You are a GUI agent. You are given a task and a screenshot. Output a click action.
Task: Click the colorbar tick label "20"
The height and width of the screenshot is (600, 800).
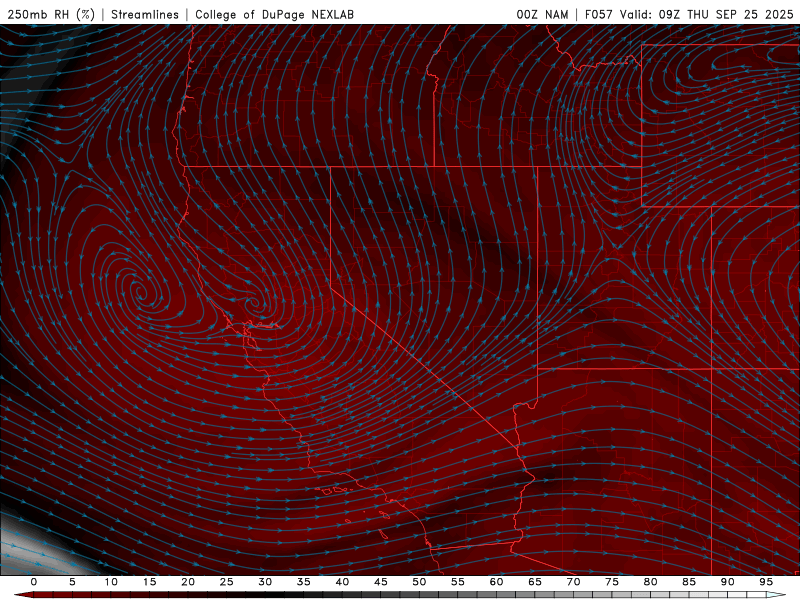[188, 582]
